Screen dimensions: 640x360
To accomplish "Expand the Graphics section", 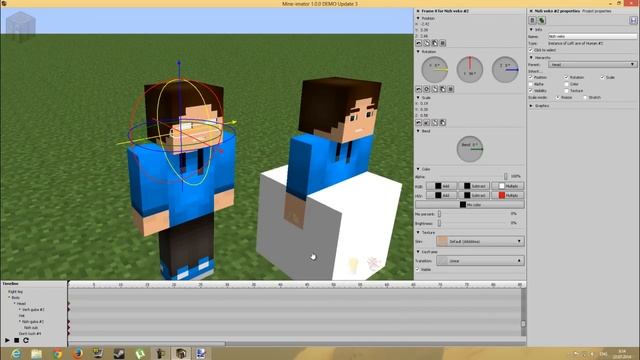I will coord(531,106).
